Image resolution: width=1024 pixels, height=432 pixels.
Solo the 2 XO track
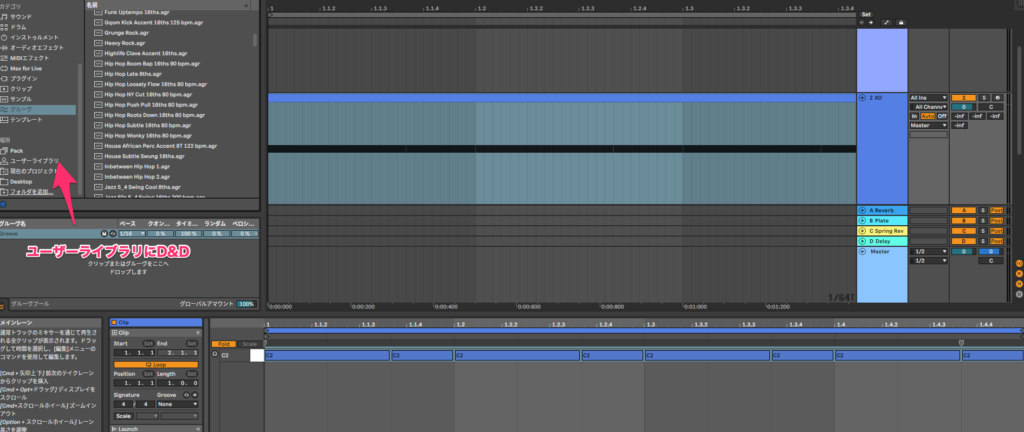[983, 97]
